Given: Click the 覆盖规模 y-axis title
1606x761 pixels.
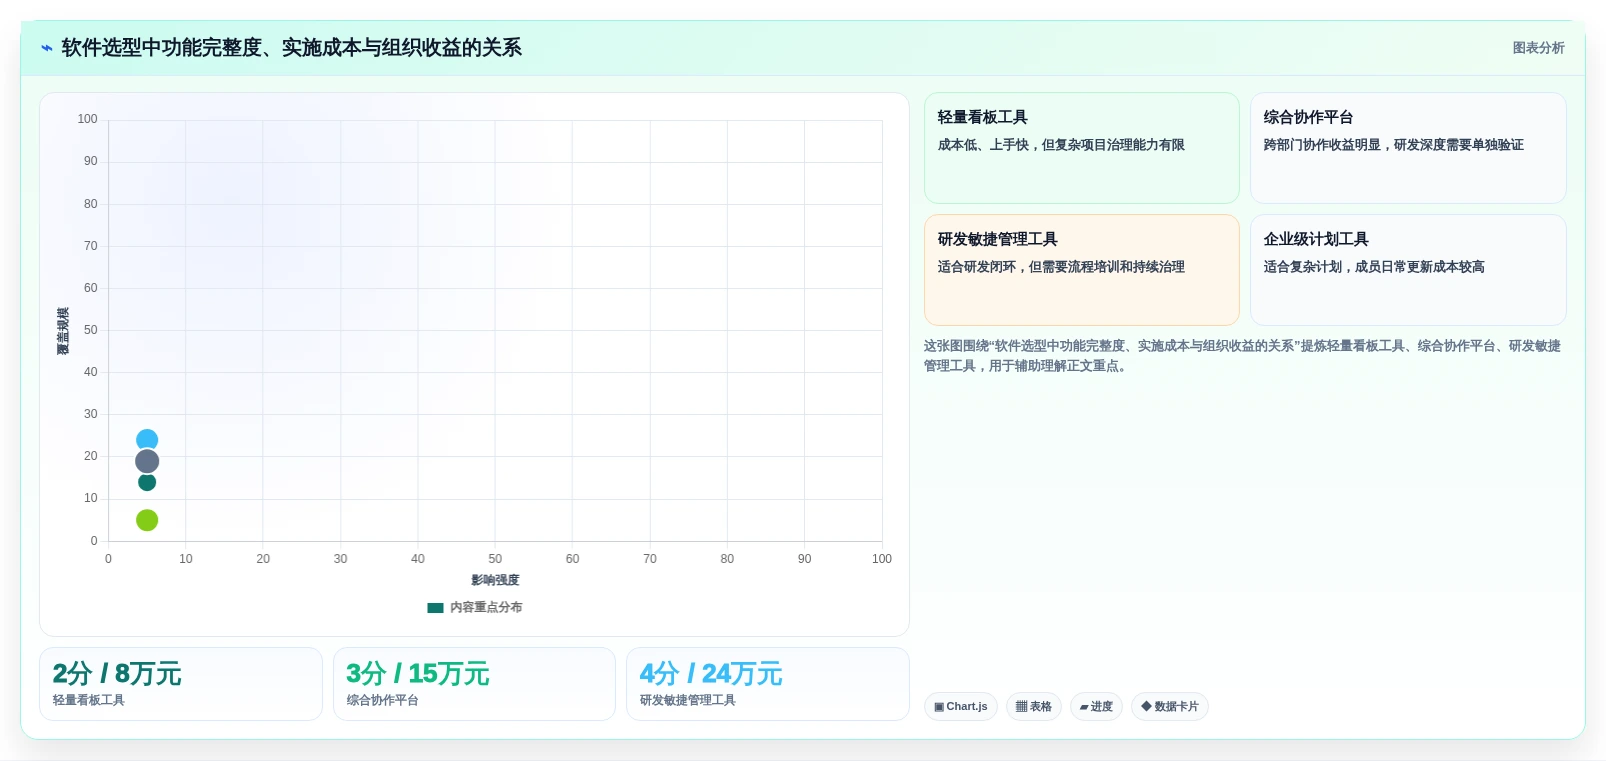Looking at the screenshot, I should pyautogui.click(x=63, y=331).
